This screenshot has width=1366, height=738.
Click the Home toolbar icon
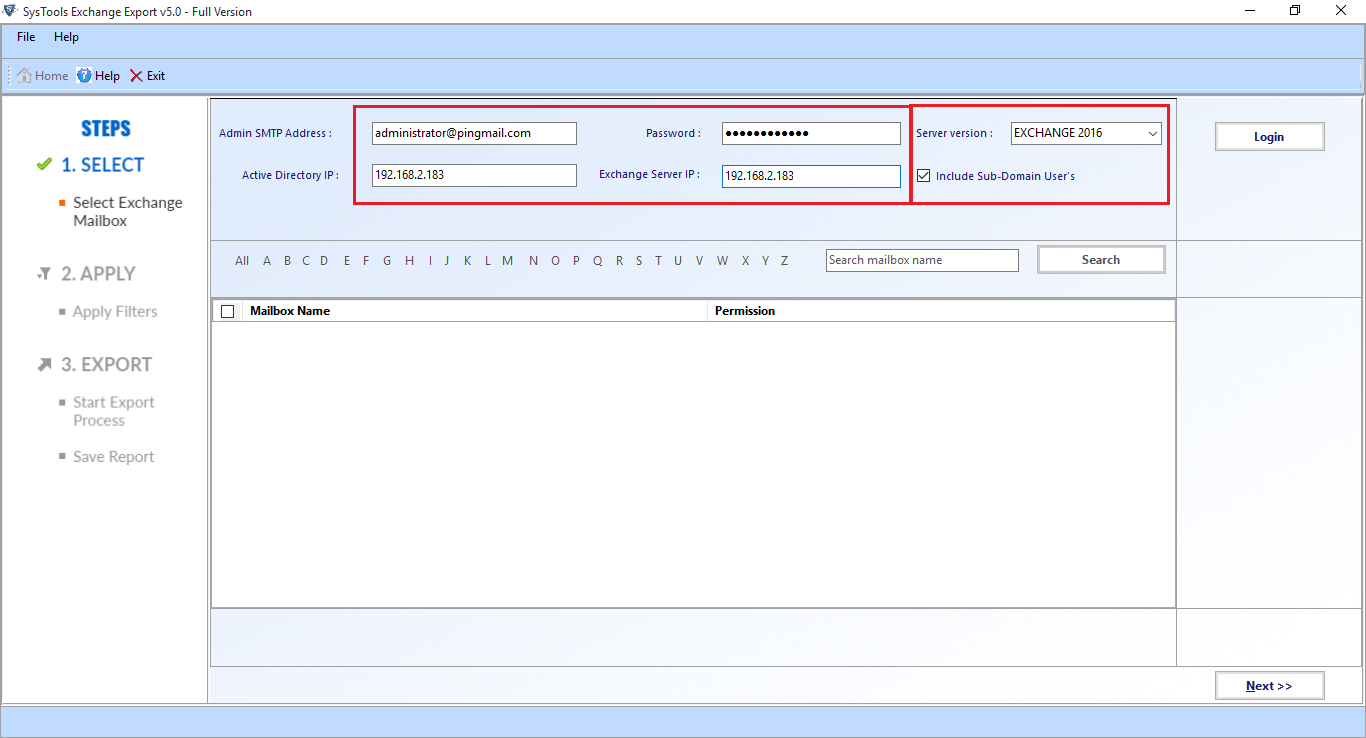point(24,76)
